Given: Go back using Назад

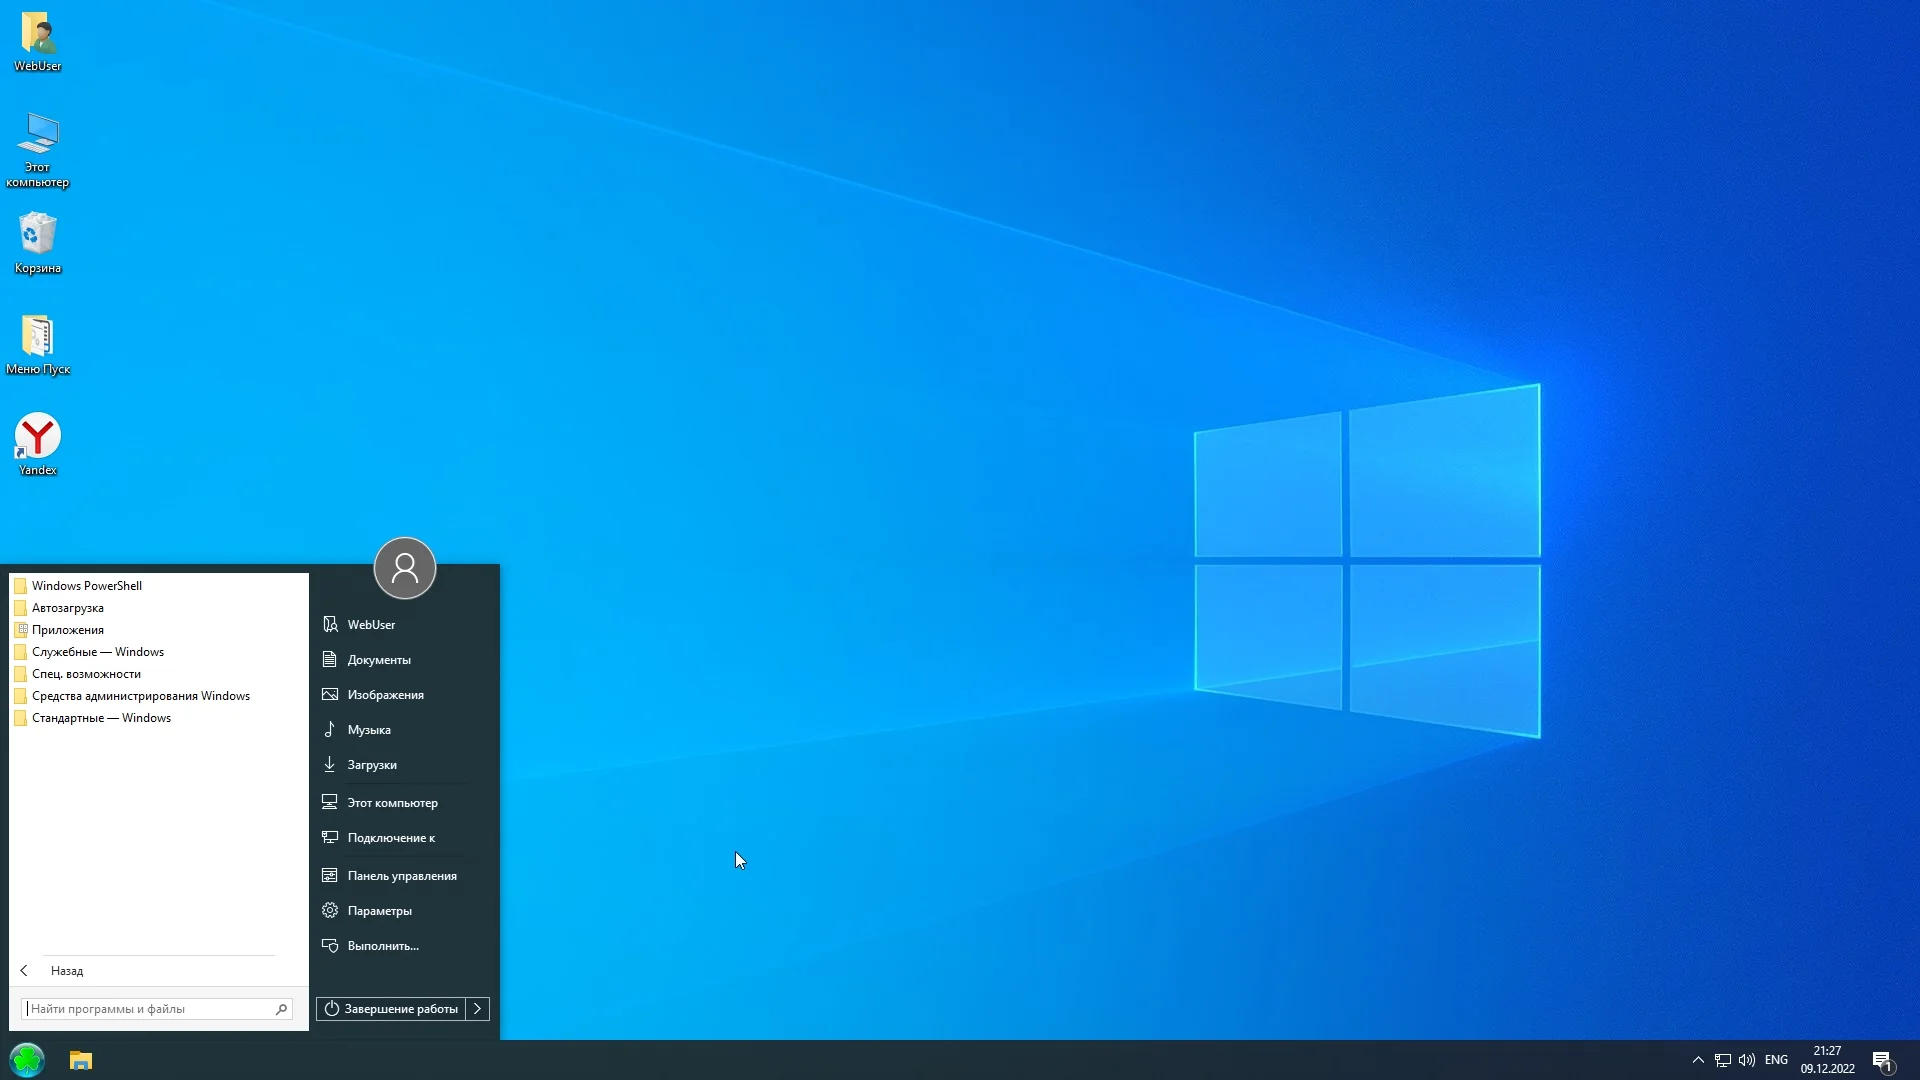Looking at the screenshot, I should [66, 971].
